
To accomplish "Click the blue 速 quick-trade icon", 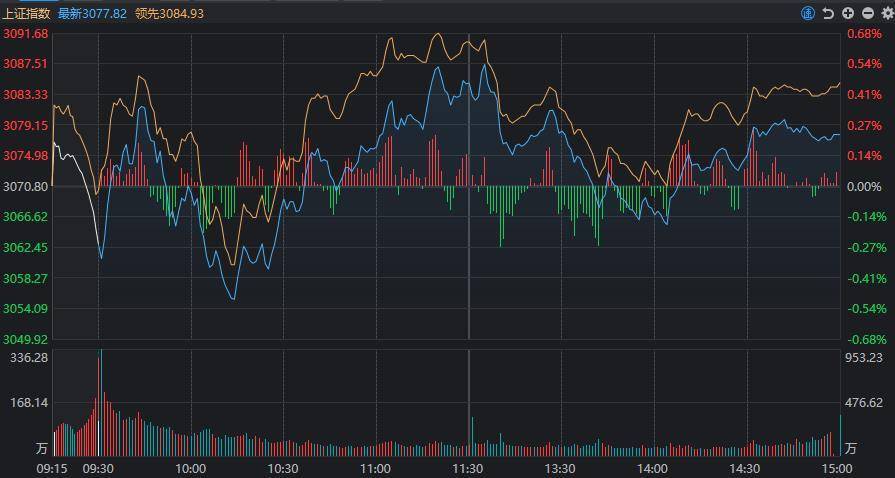I will coord(808,13).
